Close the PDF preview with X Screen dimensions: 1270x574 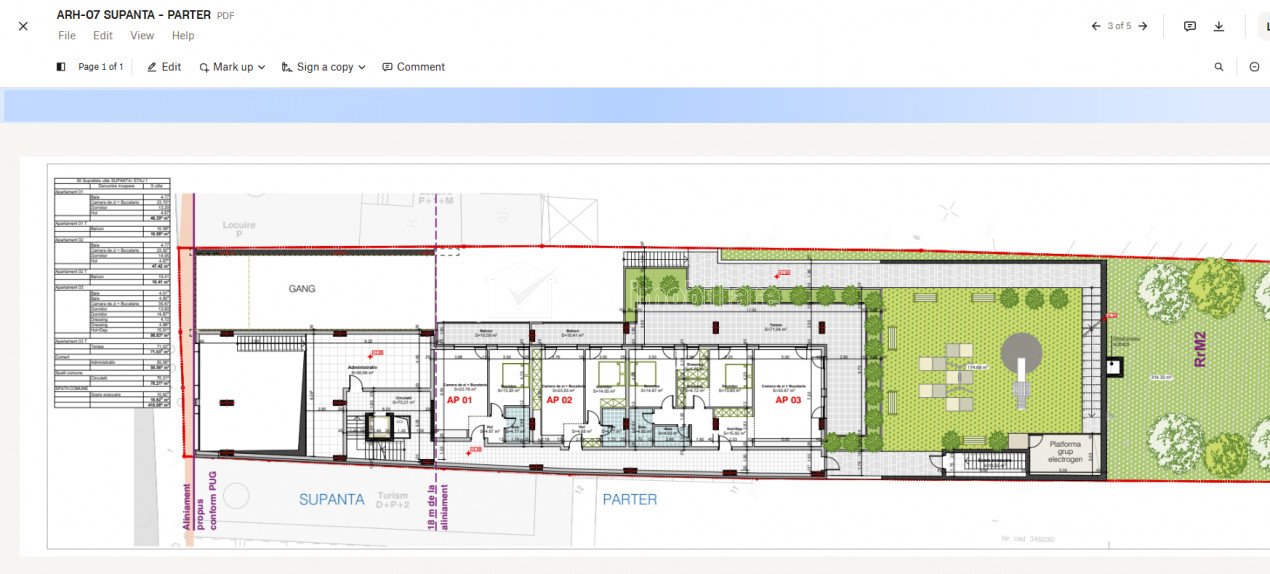[23, 26]
